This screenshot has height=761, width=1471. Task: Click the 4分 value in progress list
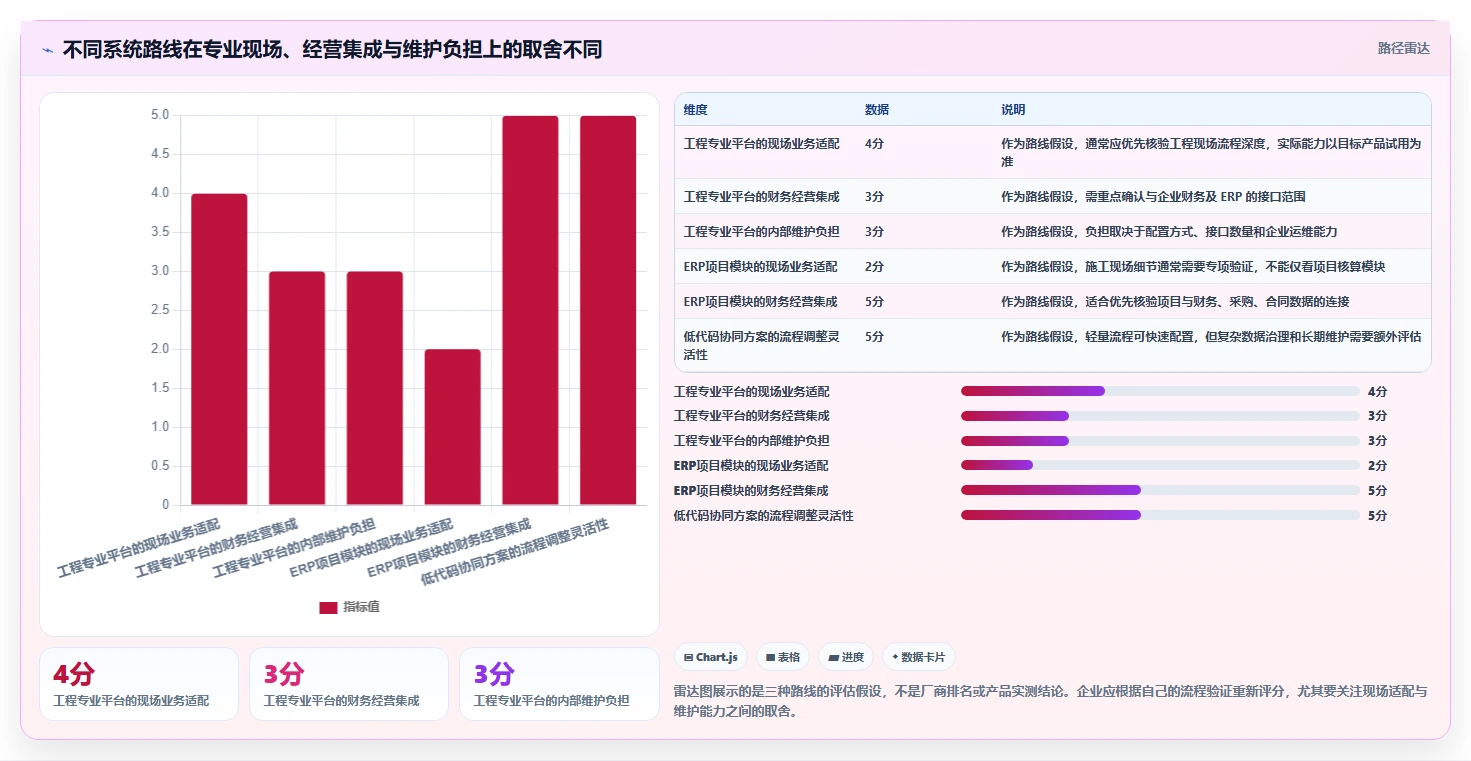1377,391
